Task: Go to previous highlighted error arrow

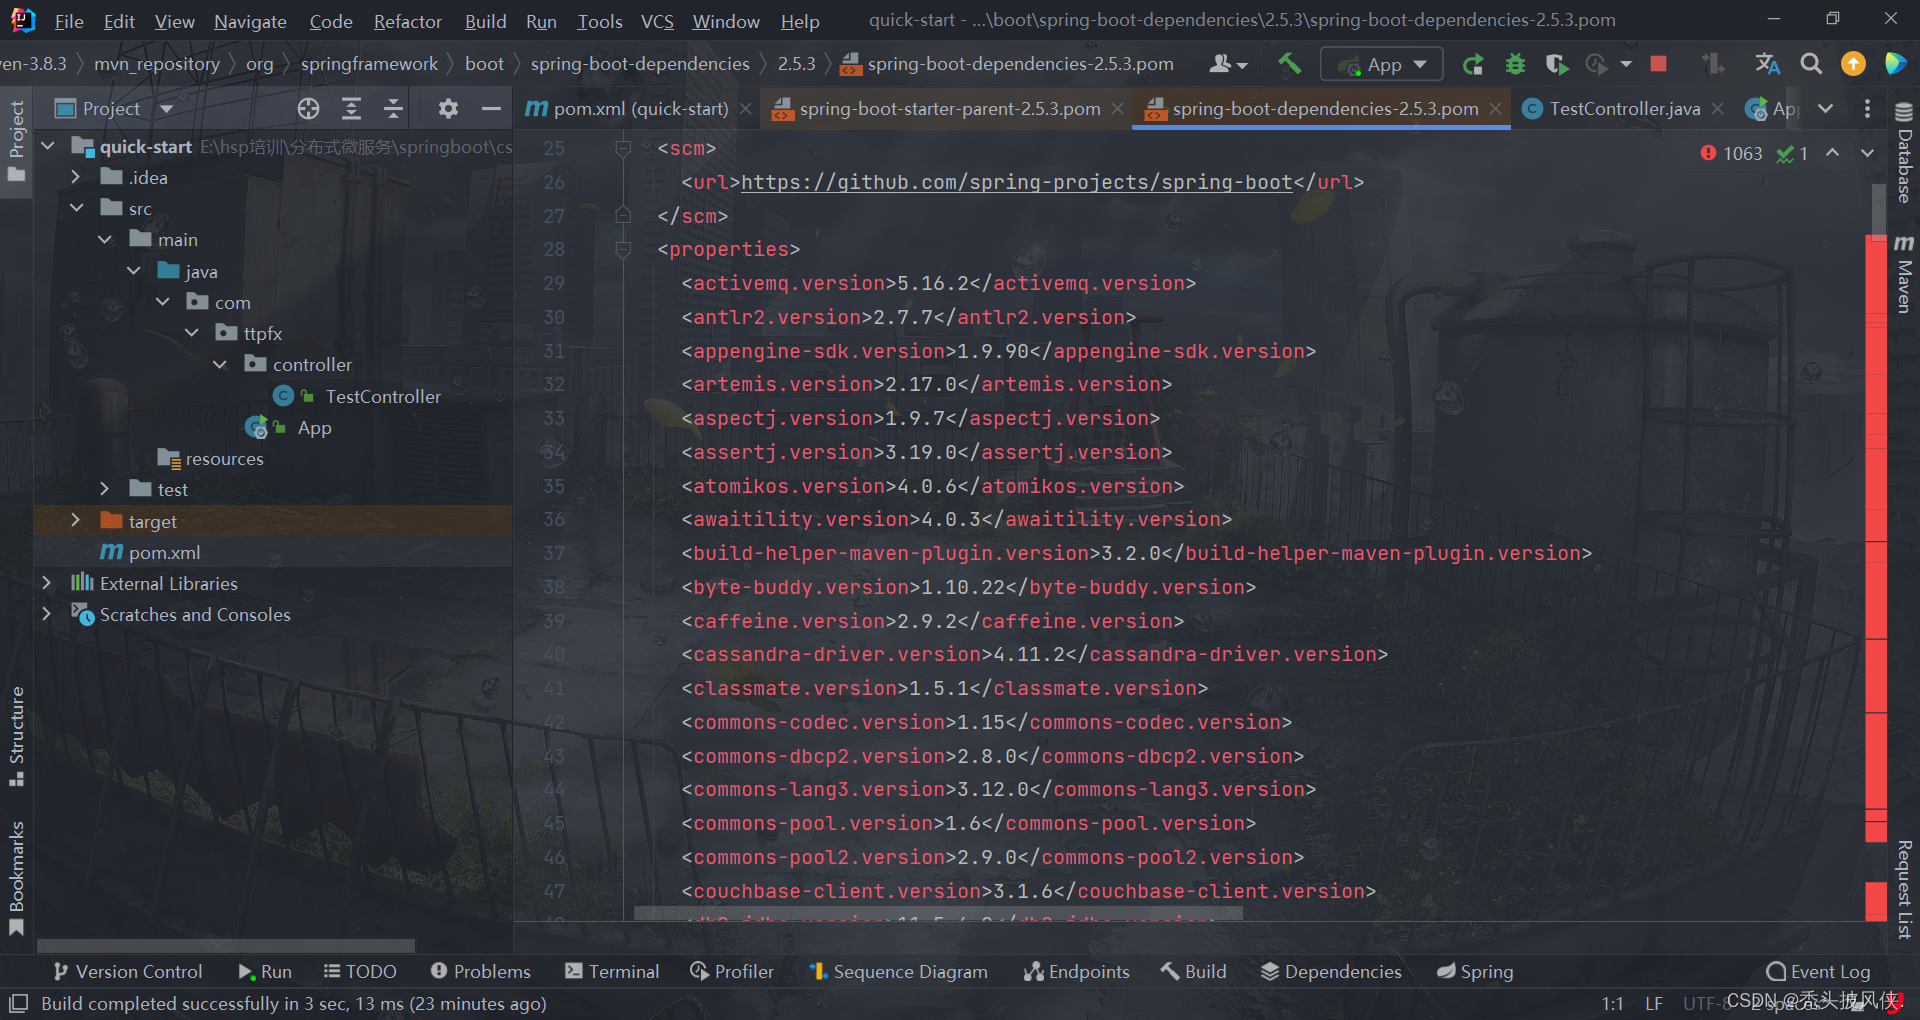Action: click(1832, 153)
